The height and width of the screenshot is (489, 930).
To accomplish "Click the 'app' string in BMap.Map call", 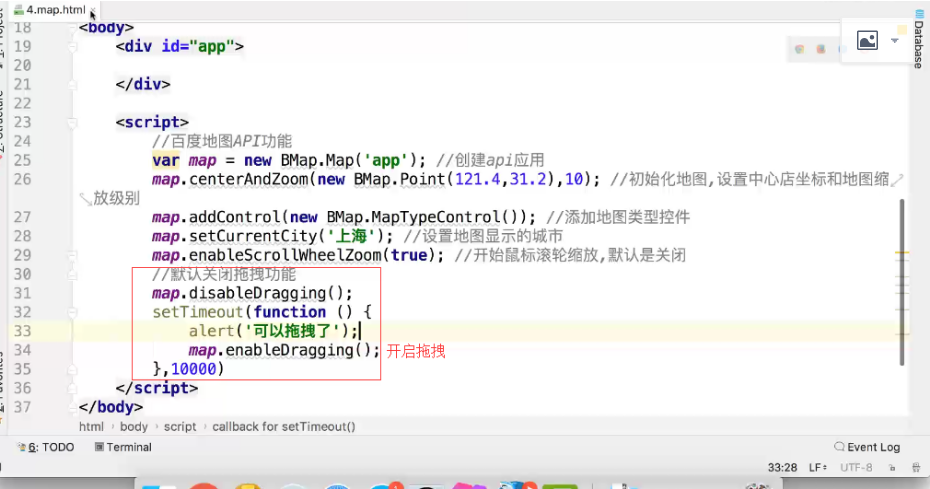I will 386,160.
